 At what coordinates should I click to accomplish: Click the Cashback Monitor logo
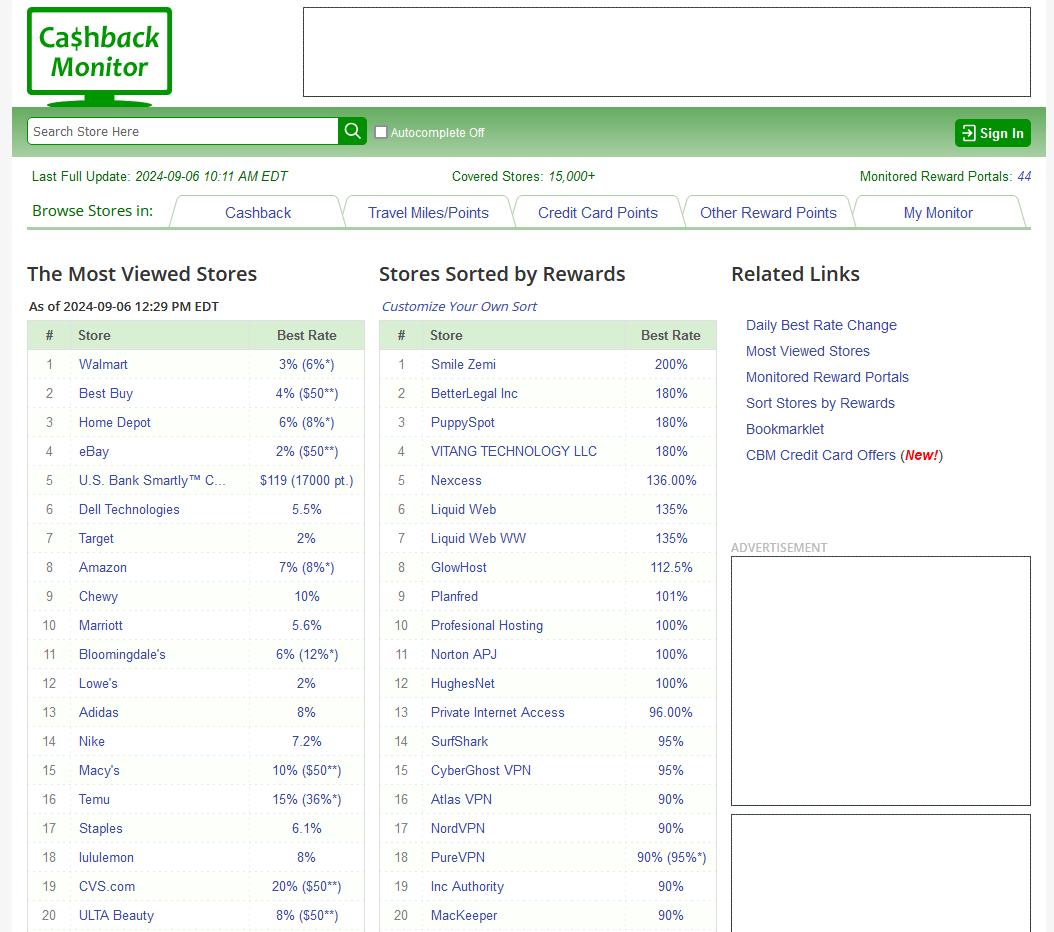99,54
